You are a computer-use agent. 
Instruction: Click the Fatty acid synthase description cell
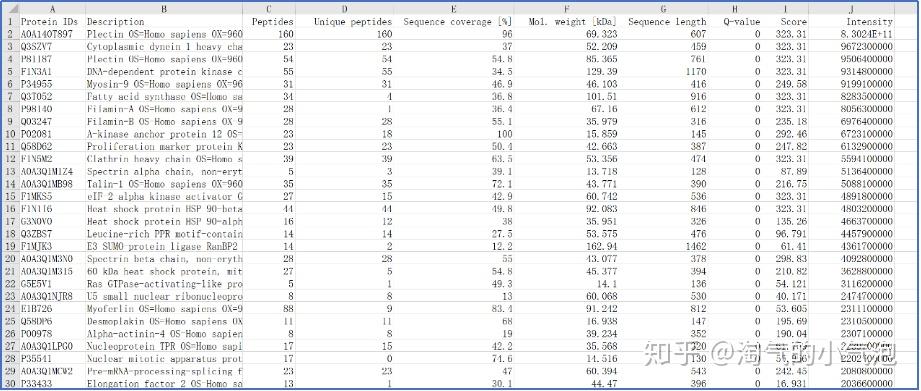[x=164, y=96]
